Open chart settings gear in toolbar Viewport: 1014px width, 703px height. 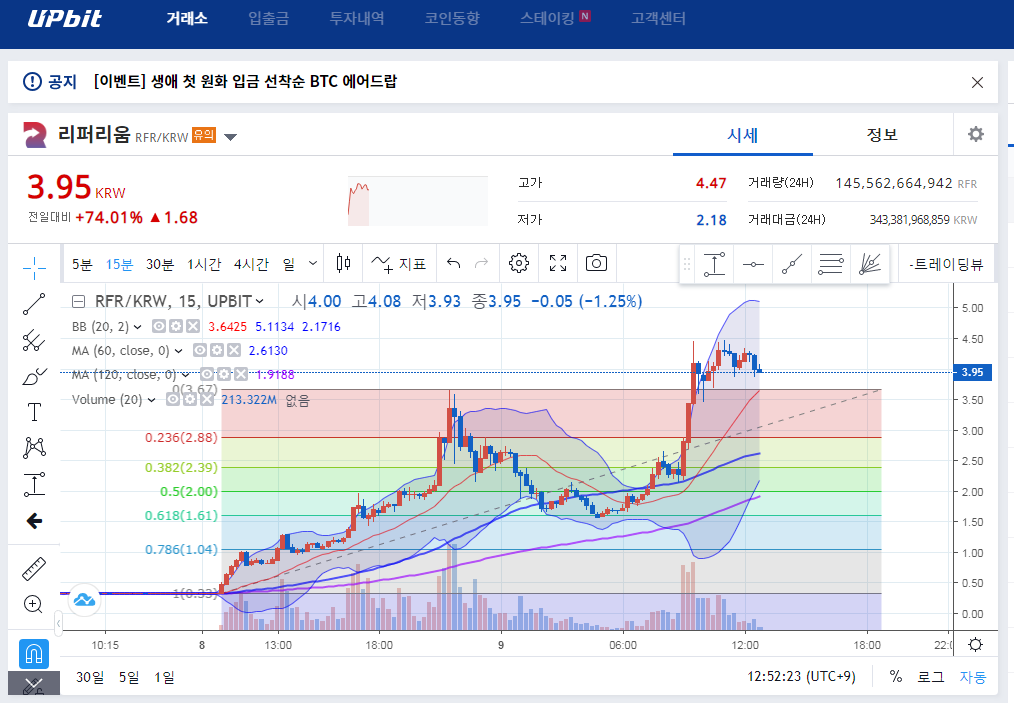click(x=519, y=263)
